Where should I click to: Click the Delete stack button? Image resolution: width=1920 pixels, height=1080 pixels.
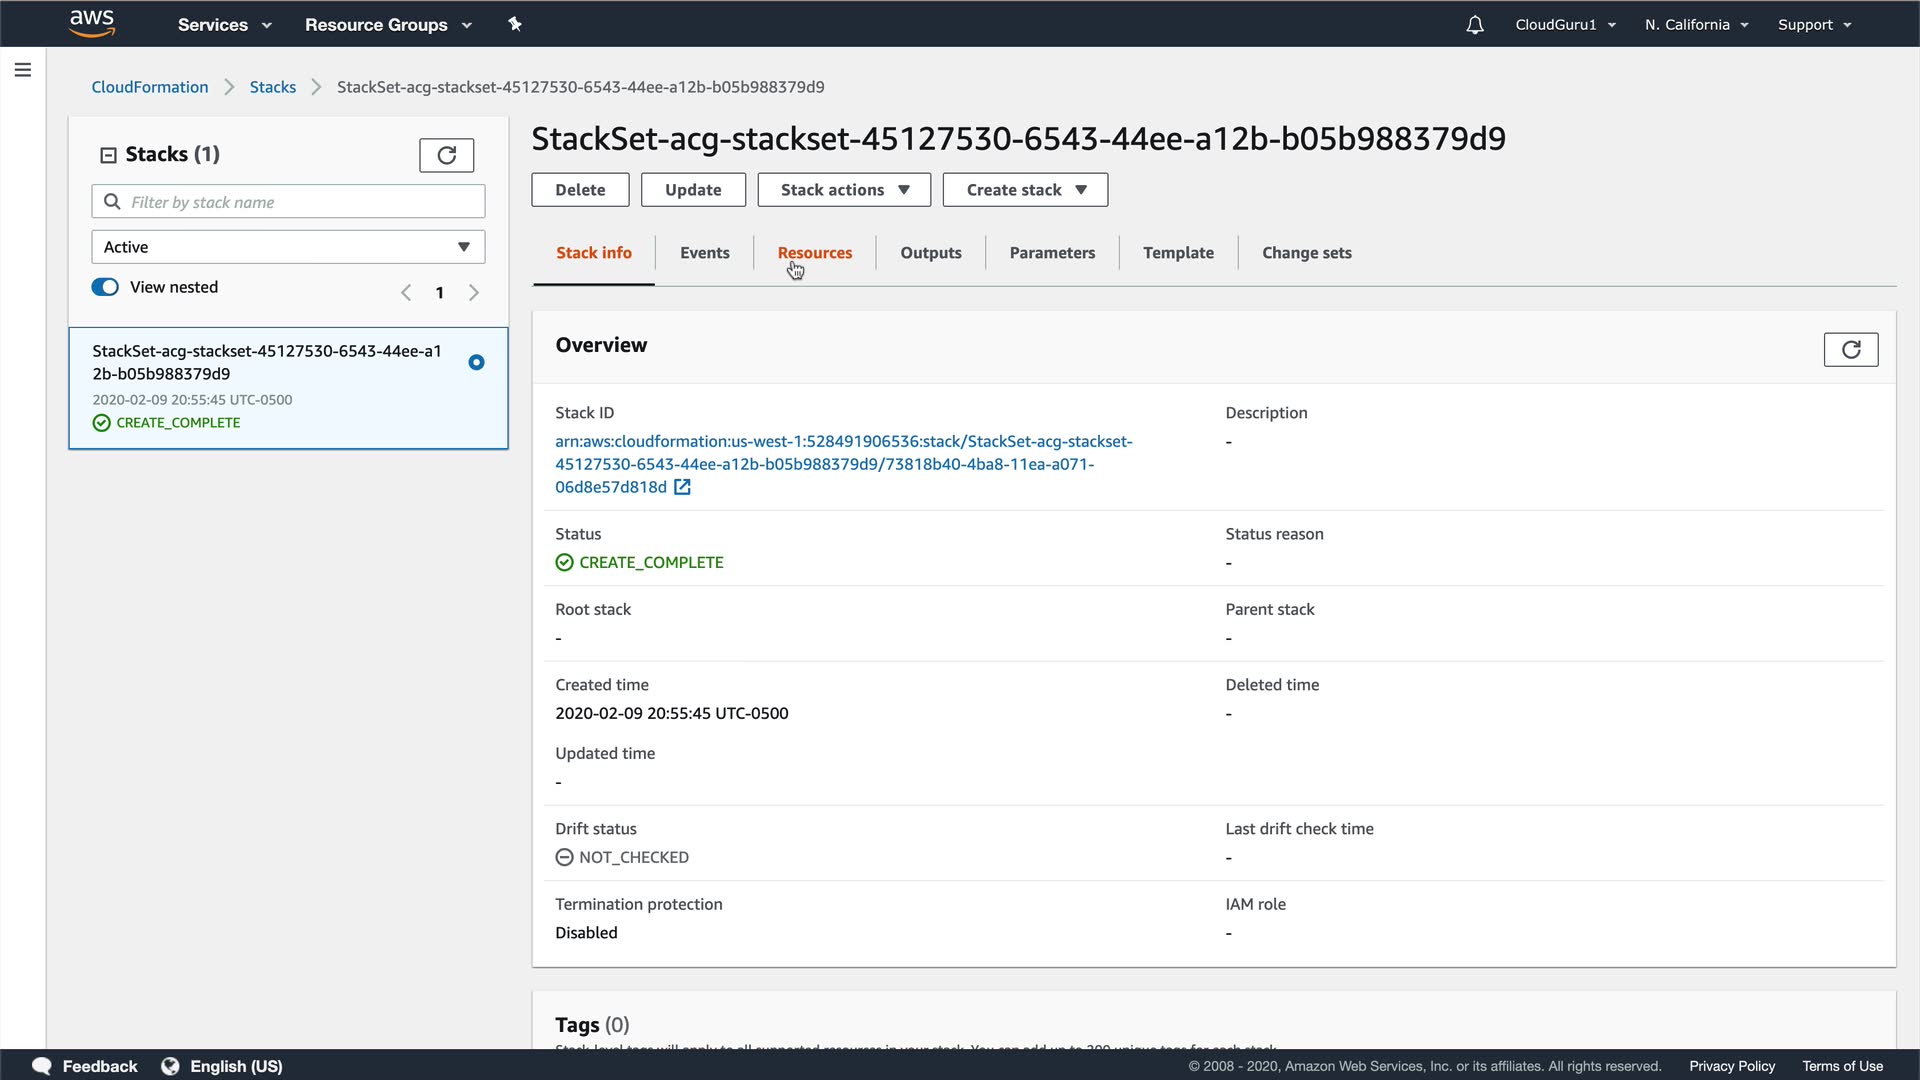pos(580,190)
